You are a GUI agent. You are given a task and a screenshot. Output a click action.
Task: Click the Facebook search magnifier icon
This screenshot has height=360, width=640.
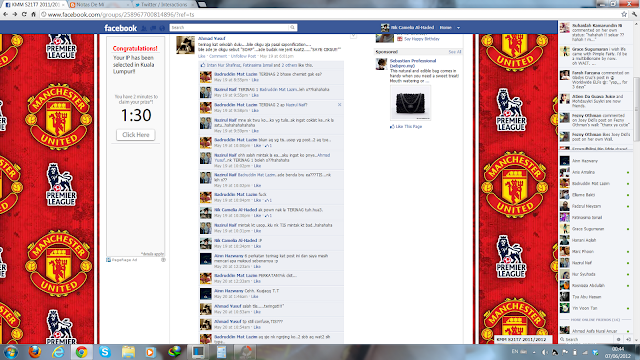(x=292, y=27)
